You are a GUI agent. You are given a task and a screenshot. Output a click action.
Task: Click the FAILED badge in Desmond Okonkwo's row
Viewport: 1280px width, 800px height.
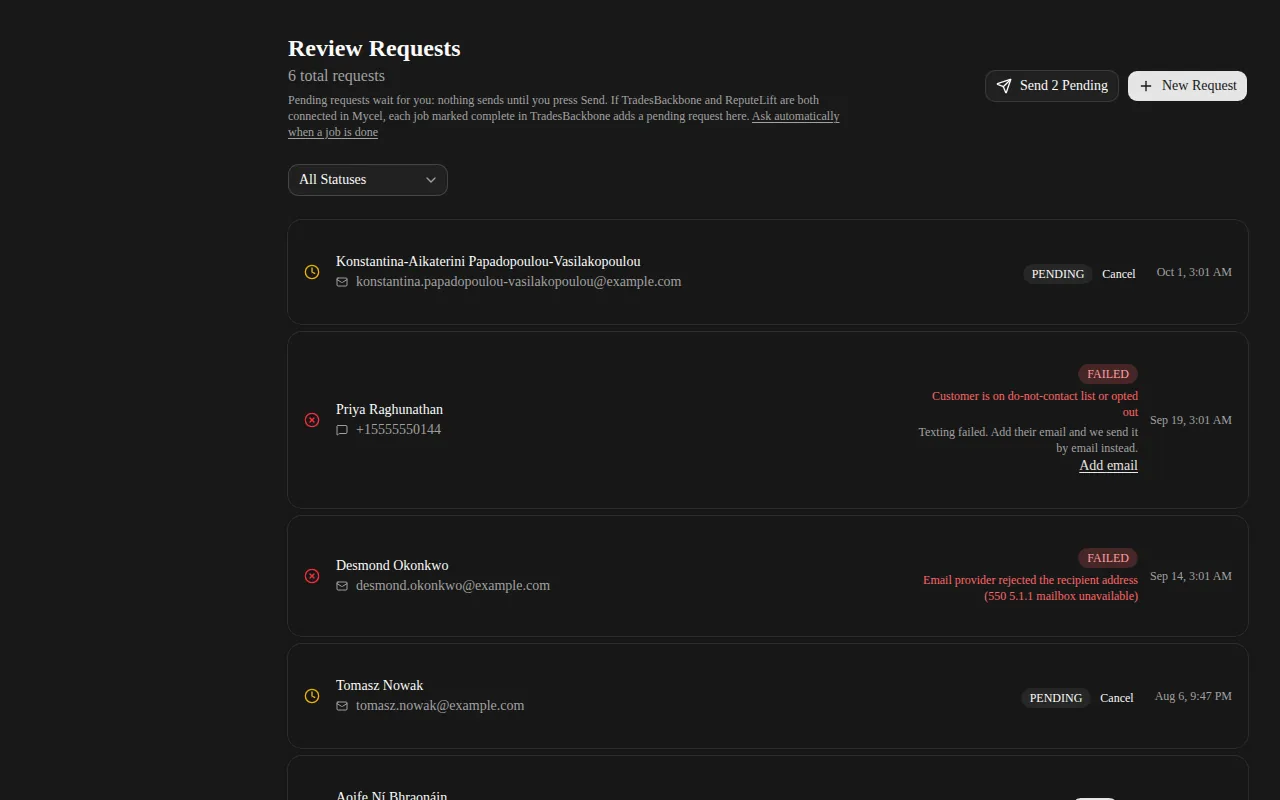(x=1108, y=558)
